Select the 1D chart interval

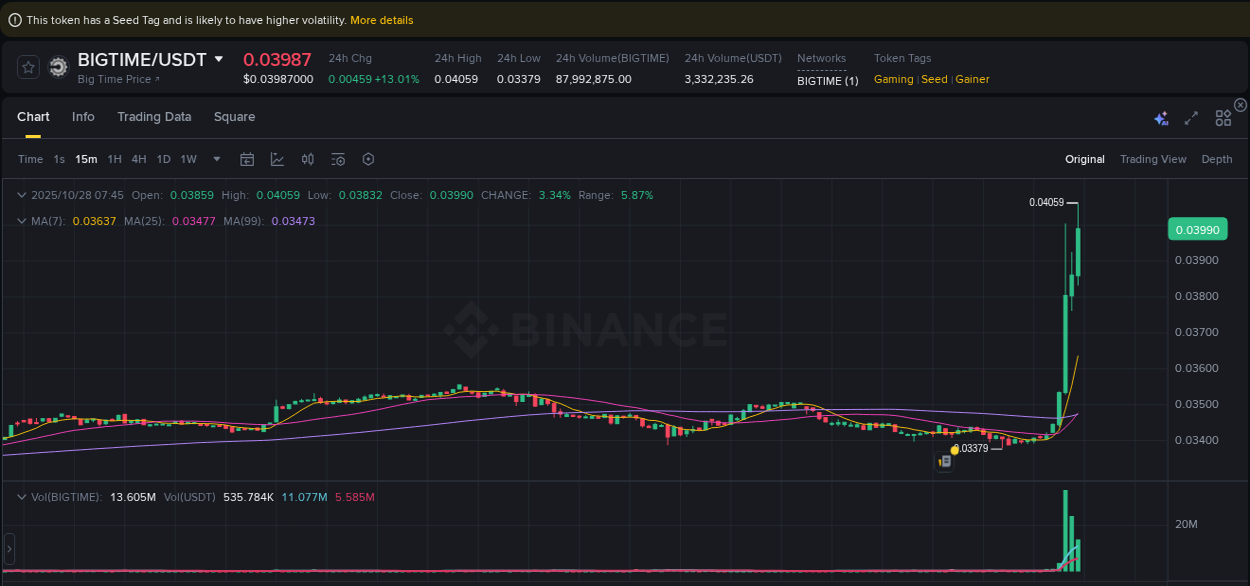163,159
